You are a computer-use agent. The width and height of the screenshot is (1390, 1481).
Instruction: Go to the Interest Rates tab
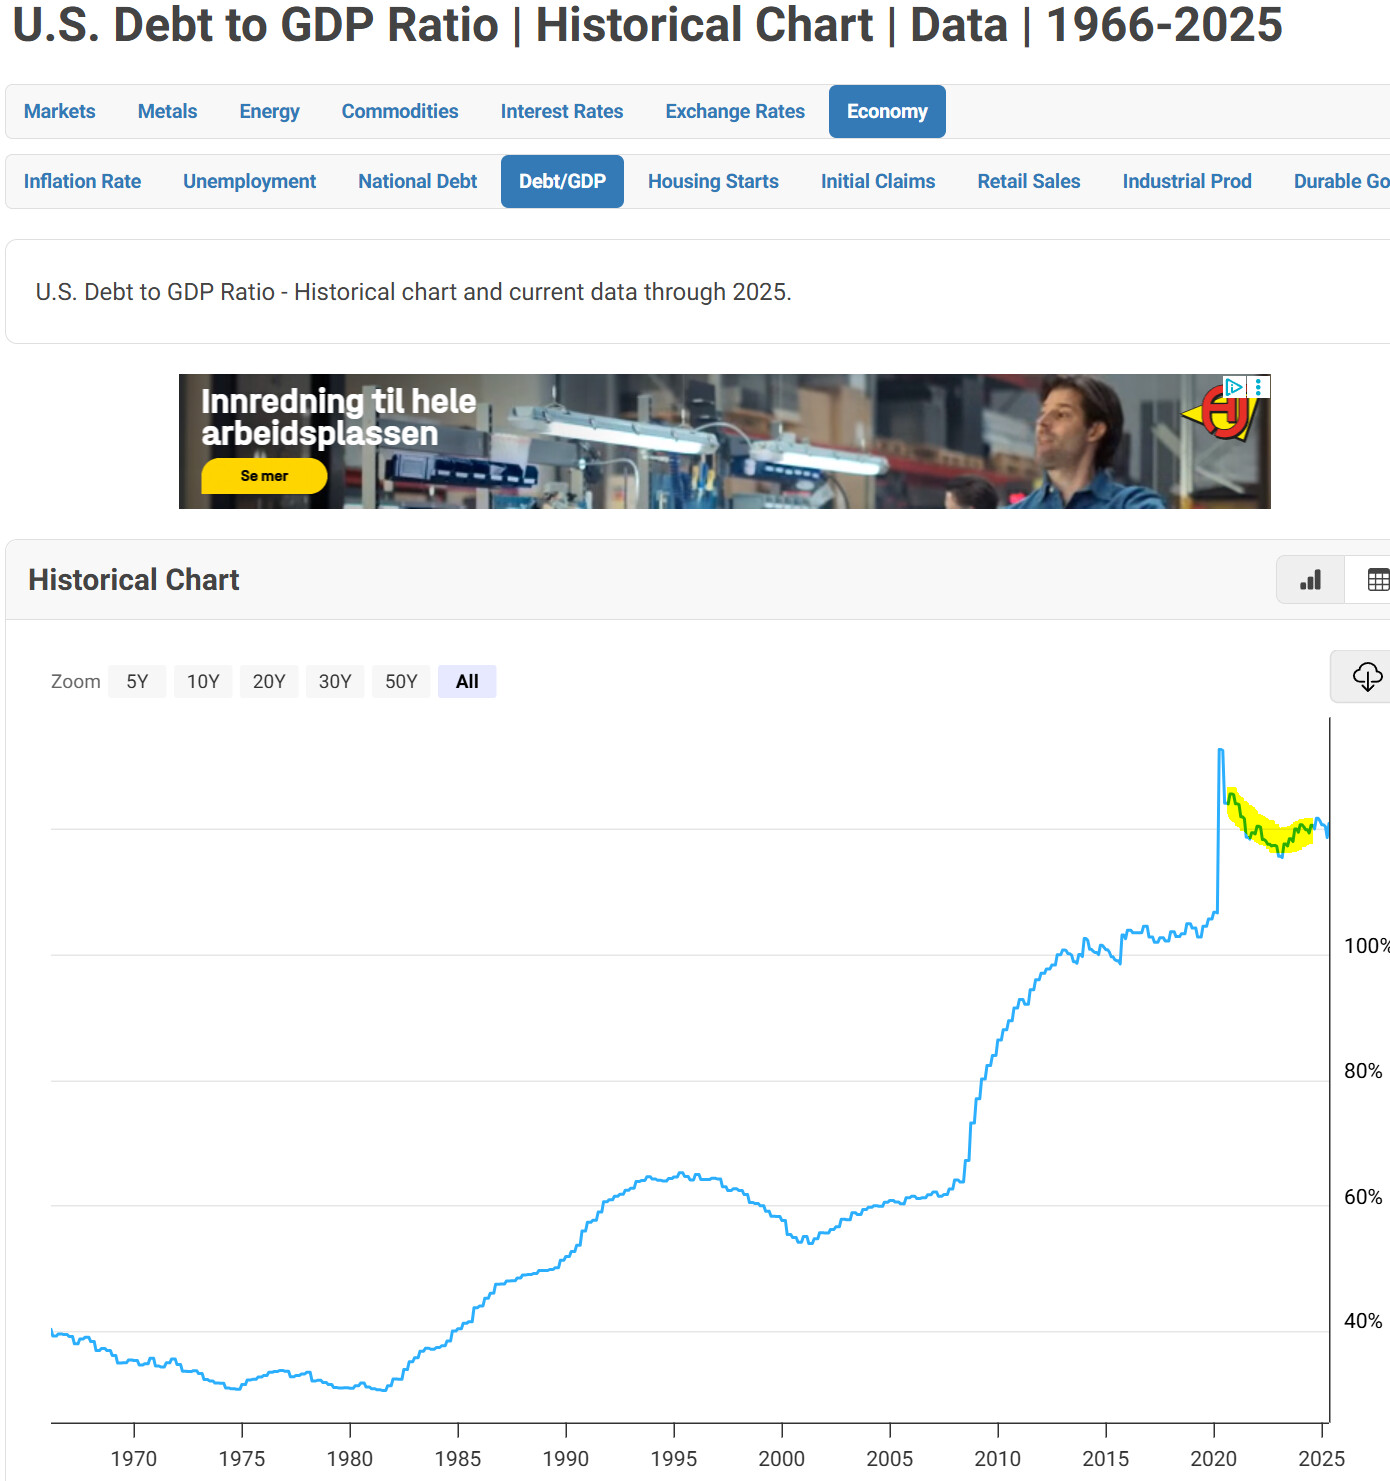coord(561,112)
